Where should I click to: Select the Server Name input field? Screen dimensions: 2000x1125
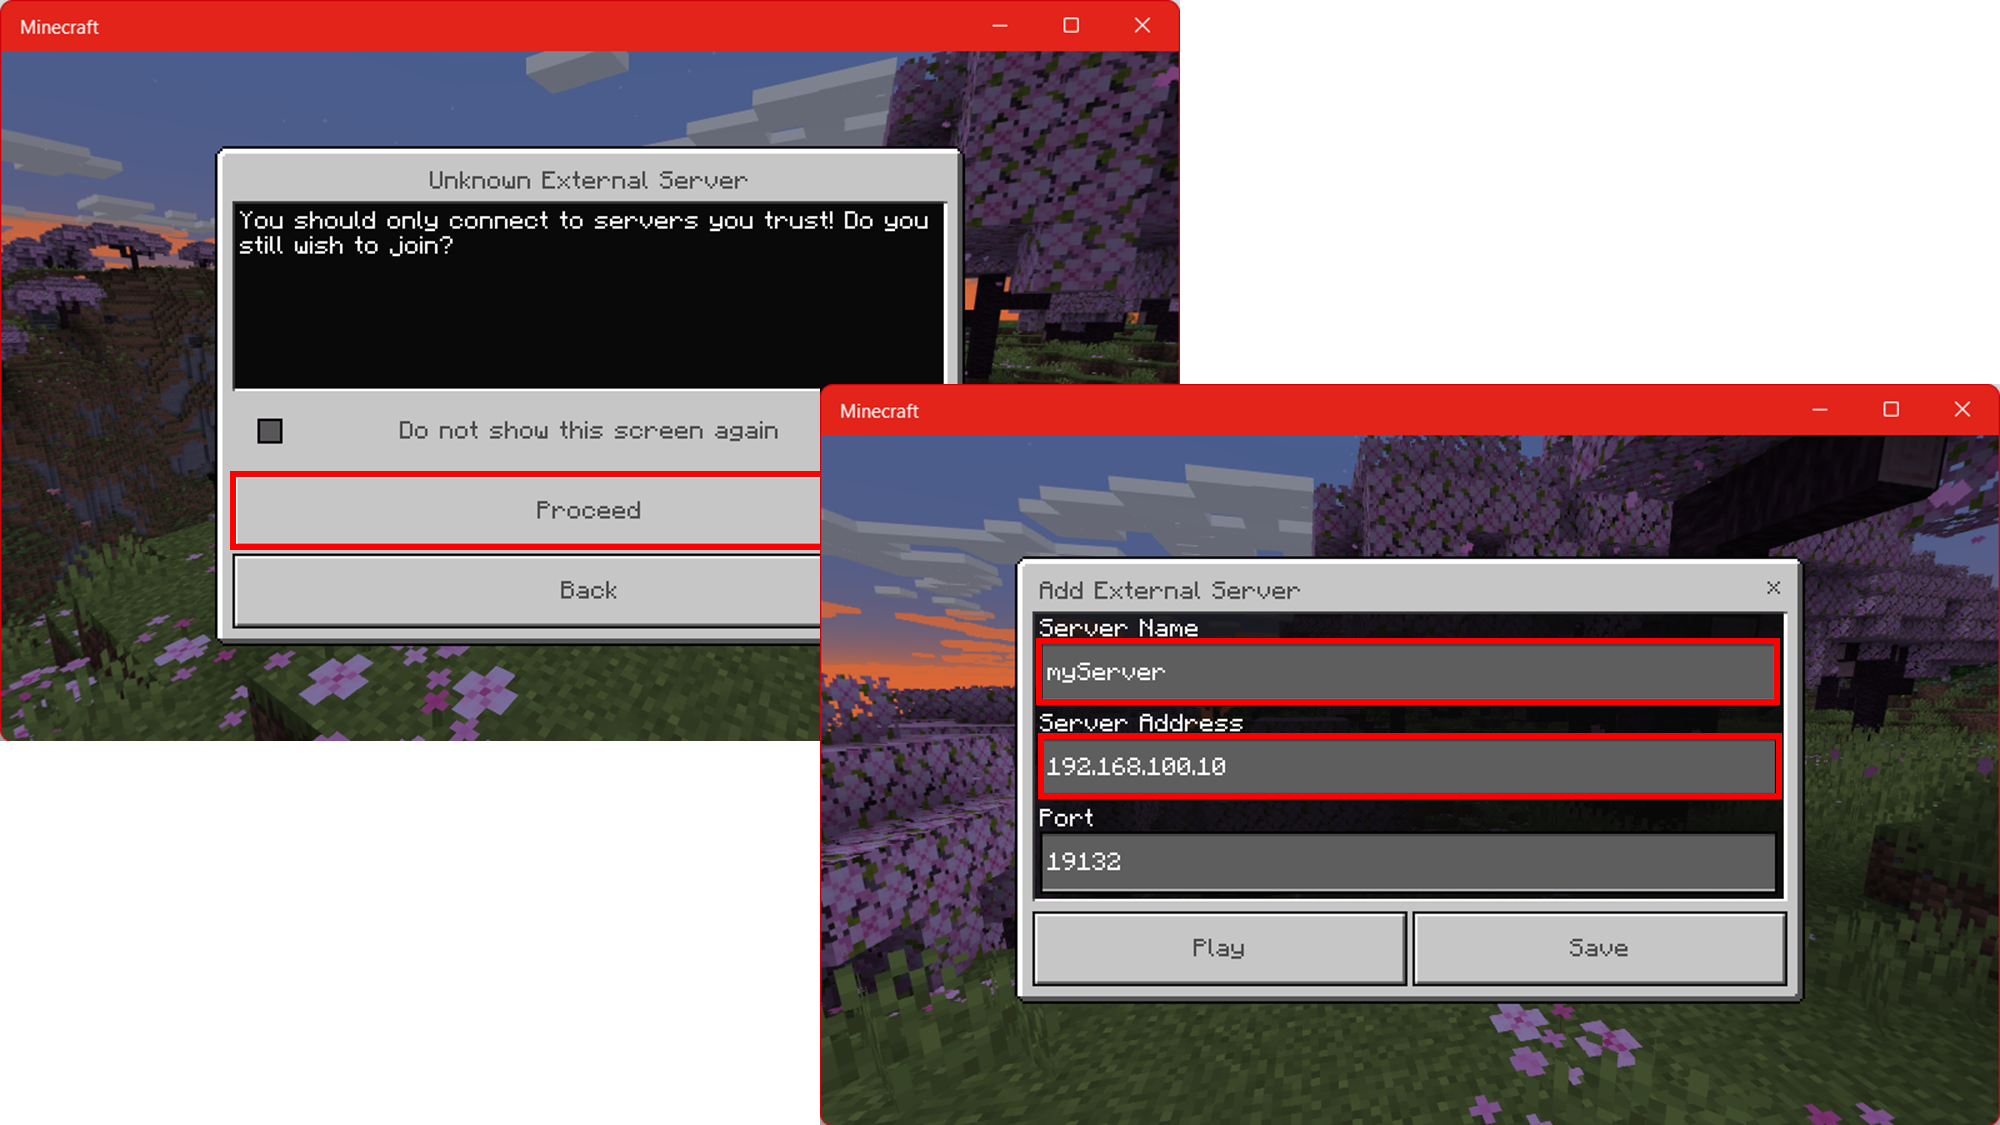(1407, 672)
